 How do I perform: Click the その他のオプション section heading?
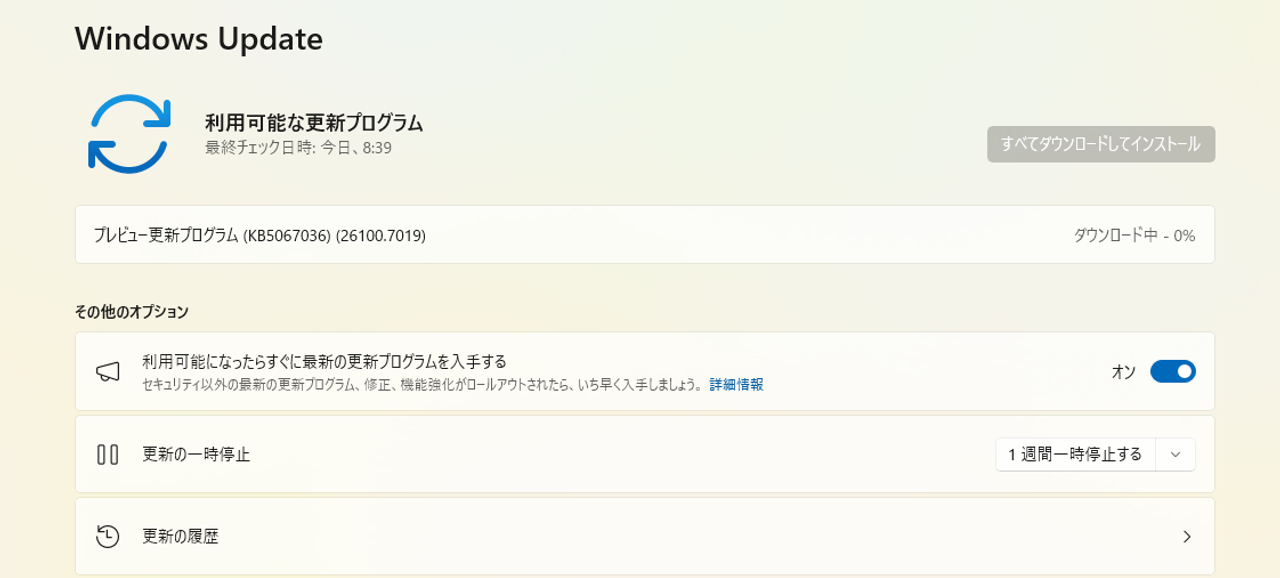pyautogui.click(x=131, y=311)
